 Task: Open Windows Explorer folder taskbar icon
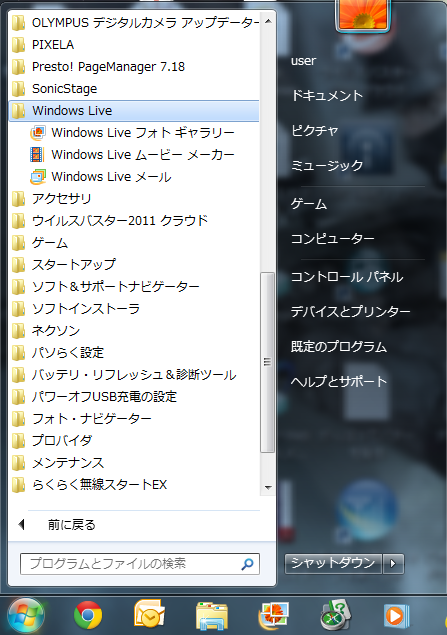pyautogui.click(x=212, y=615)
